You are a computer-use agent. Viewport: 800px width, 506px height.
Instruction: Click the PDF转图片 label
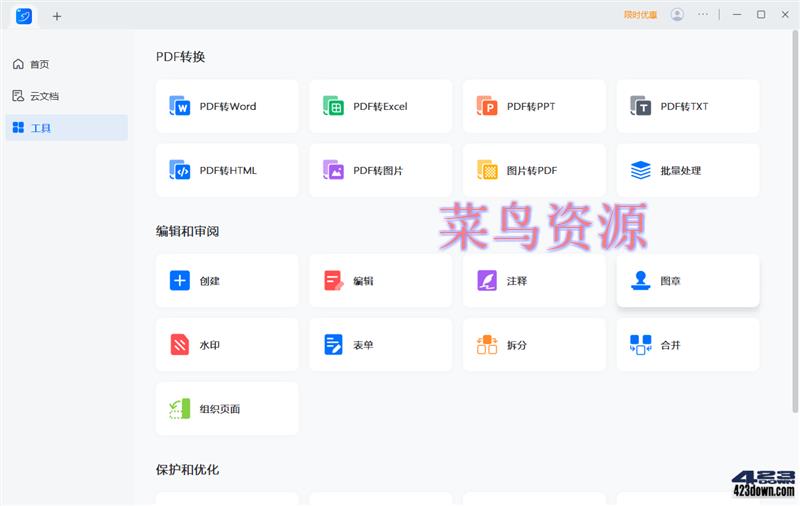378,170
